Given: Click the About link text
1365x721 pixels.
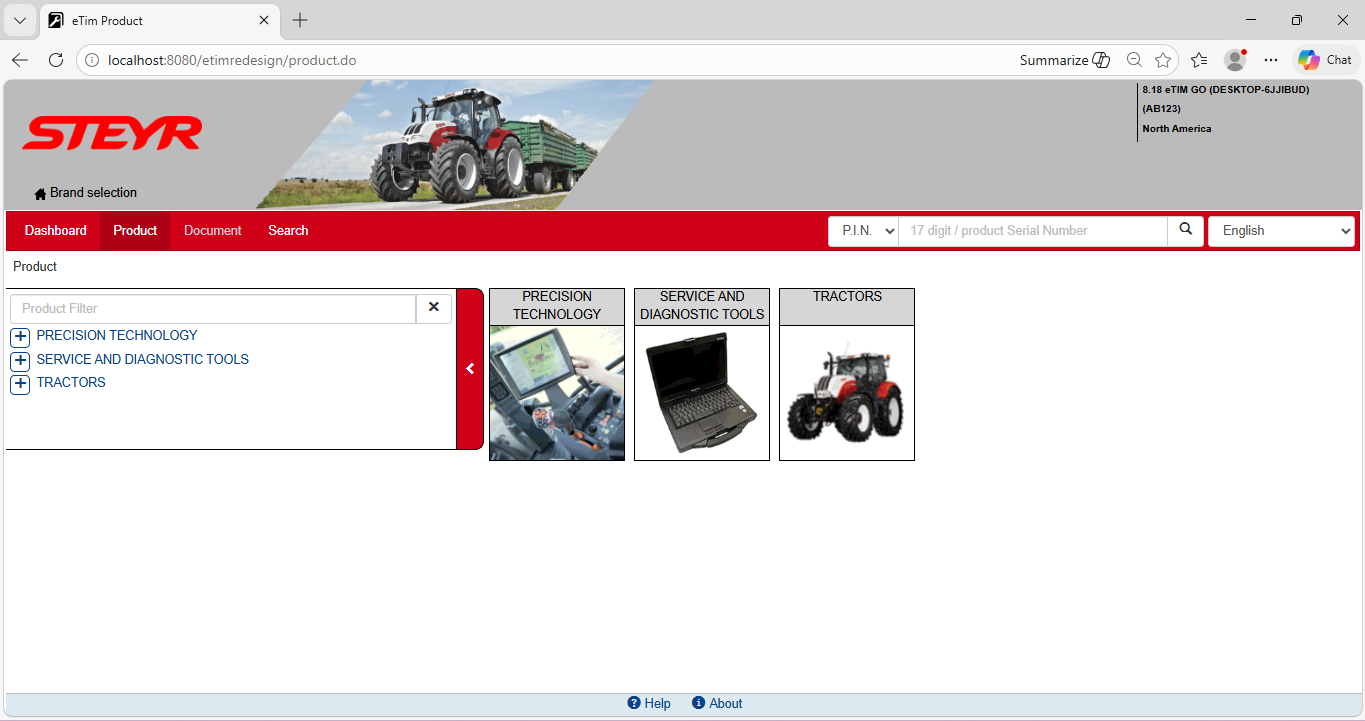Looking at the screenshot, I should [x=726, y=703].
